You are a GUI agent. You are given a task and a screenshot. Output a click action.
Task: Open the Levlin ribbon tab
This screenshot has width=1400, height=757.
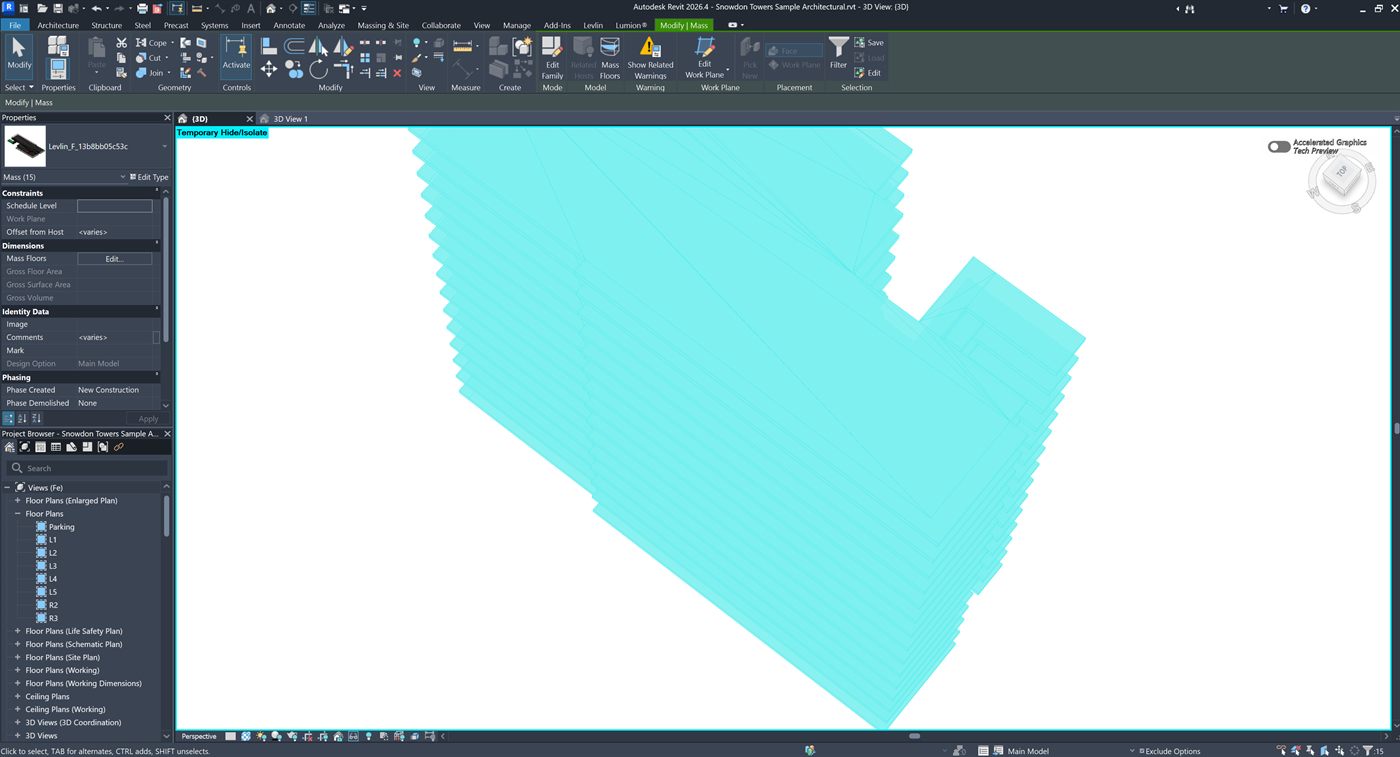pos(593,25)
